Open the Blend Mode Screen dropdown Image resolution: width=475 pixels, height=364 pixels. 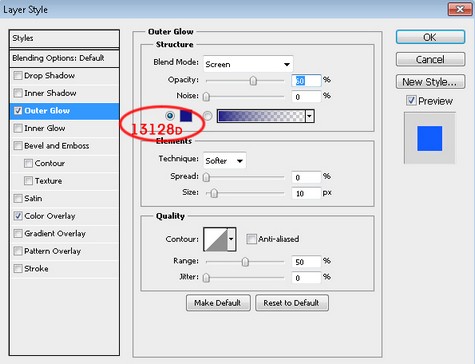pyautogui.click(x=248, y=64)
